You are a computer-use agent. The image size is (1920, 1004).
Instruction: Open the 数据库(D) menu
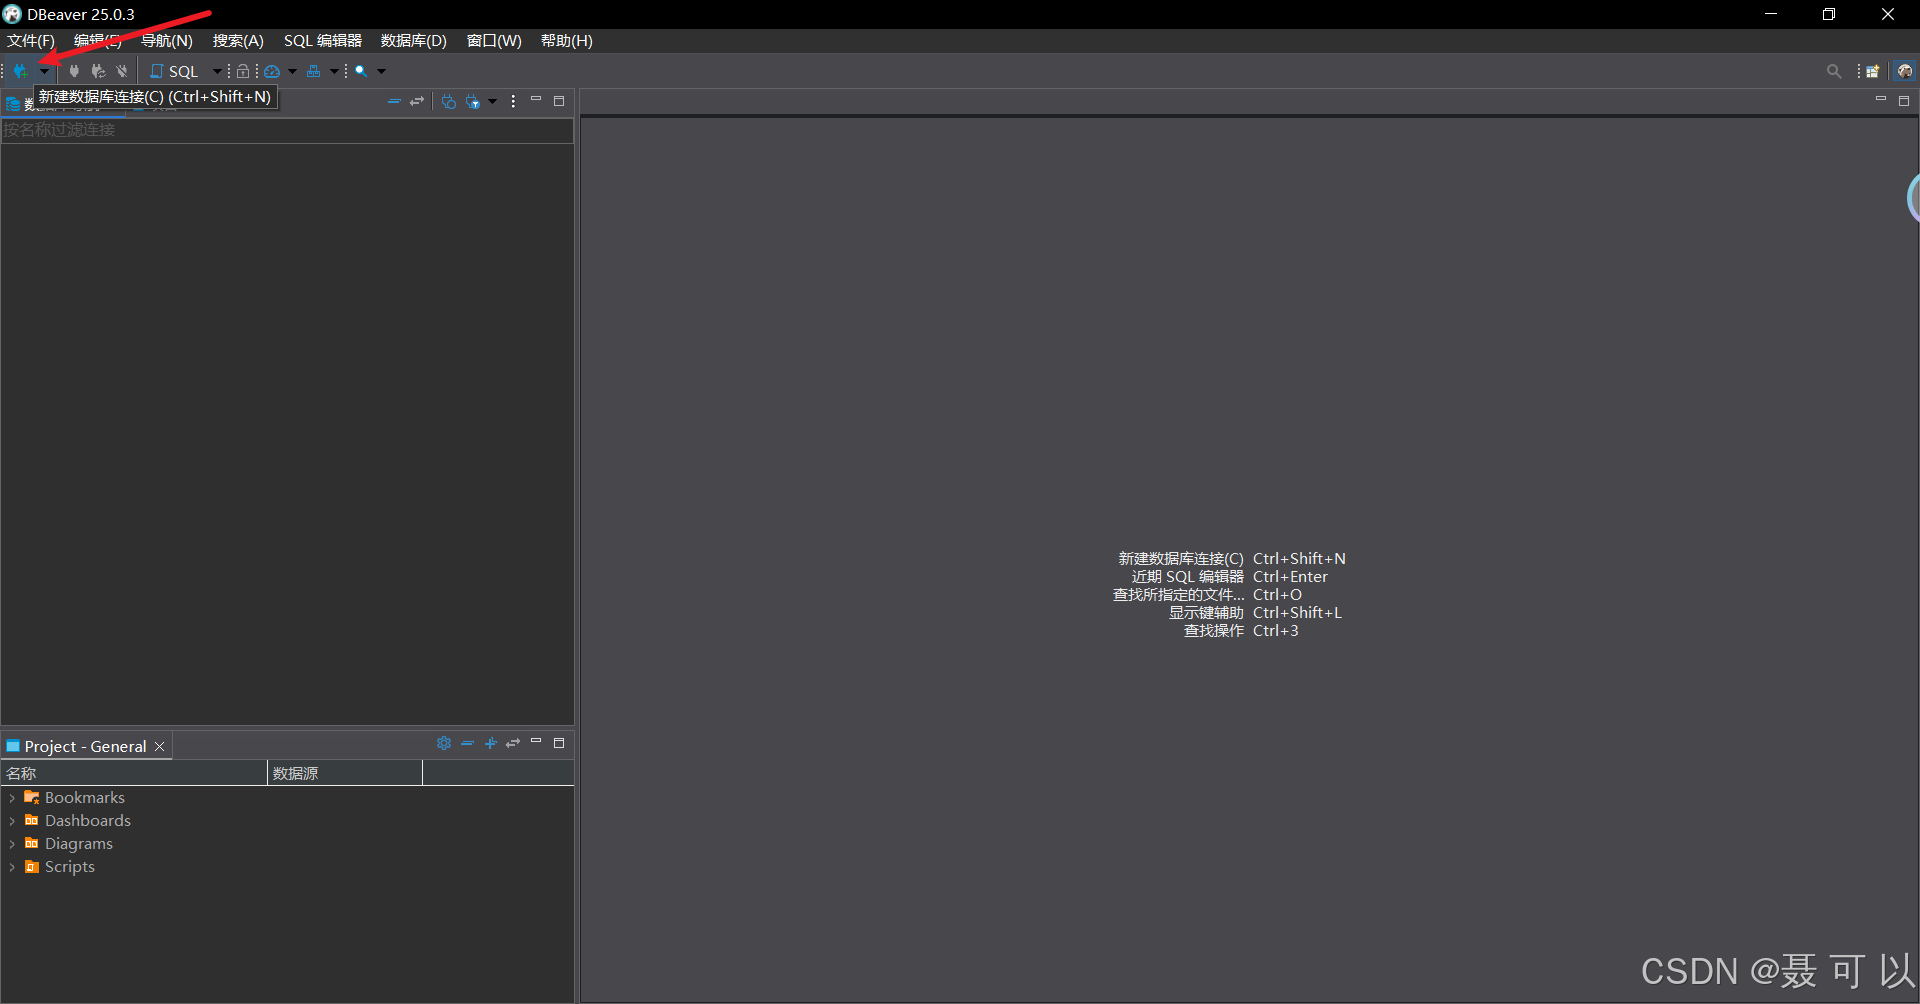click(x=414, y=41)
